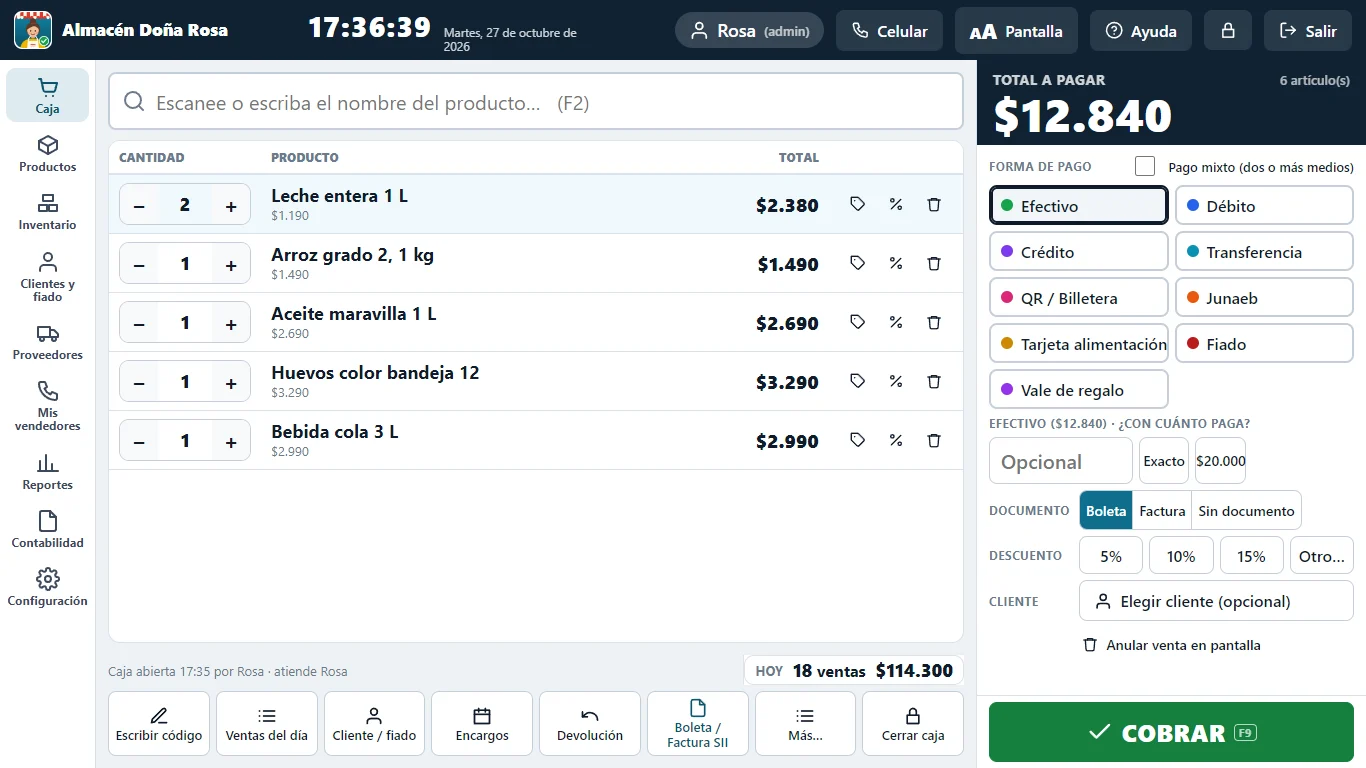Screen dimensions: 1366x768
Task: Increase quantity of Leche entera 1 L
Action: [x=231, y=205]
